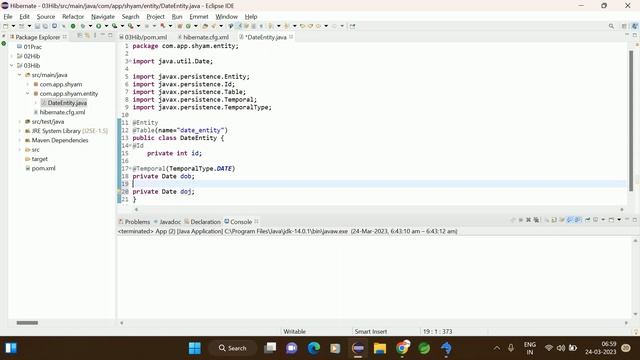Select the 01Prac project
The width and height of the screenshot is (640, 360).
[33, 47]
